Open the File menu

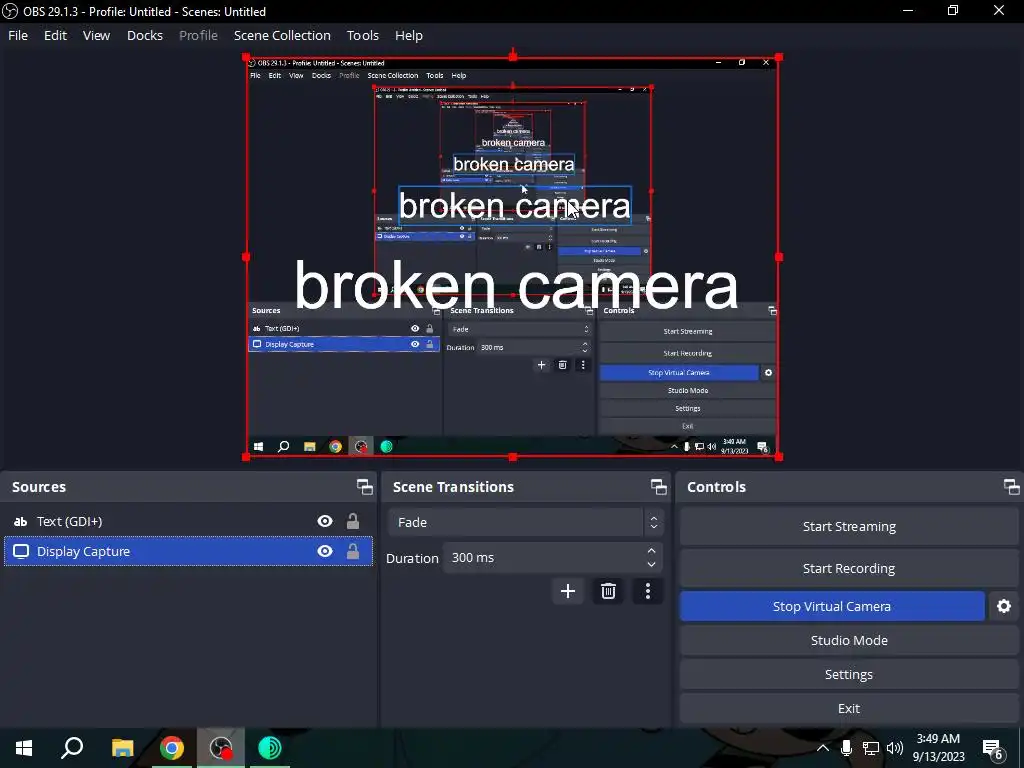click(18, 35)
